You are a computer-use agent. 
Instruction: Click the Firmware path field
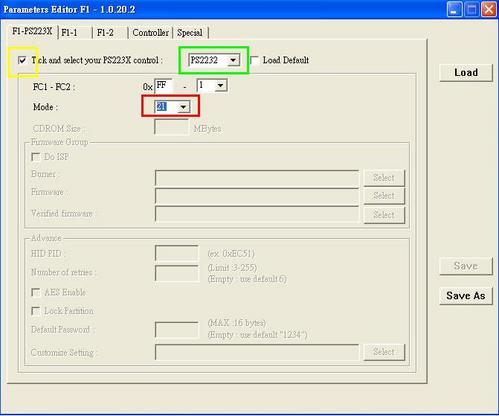[257, 196]
